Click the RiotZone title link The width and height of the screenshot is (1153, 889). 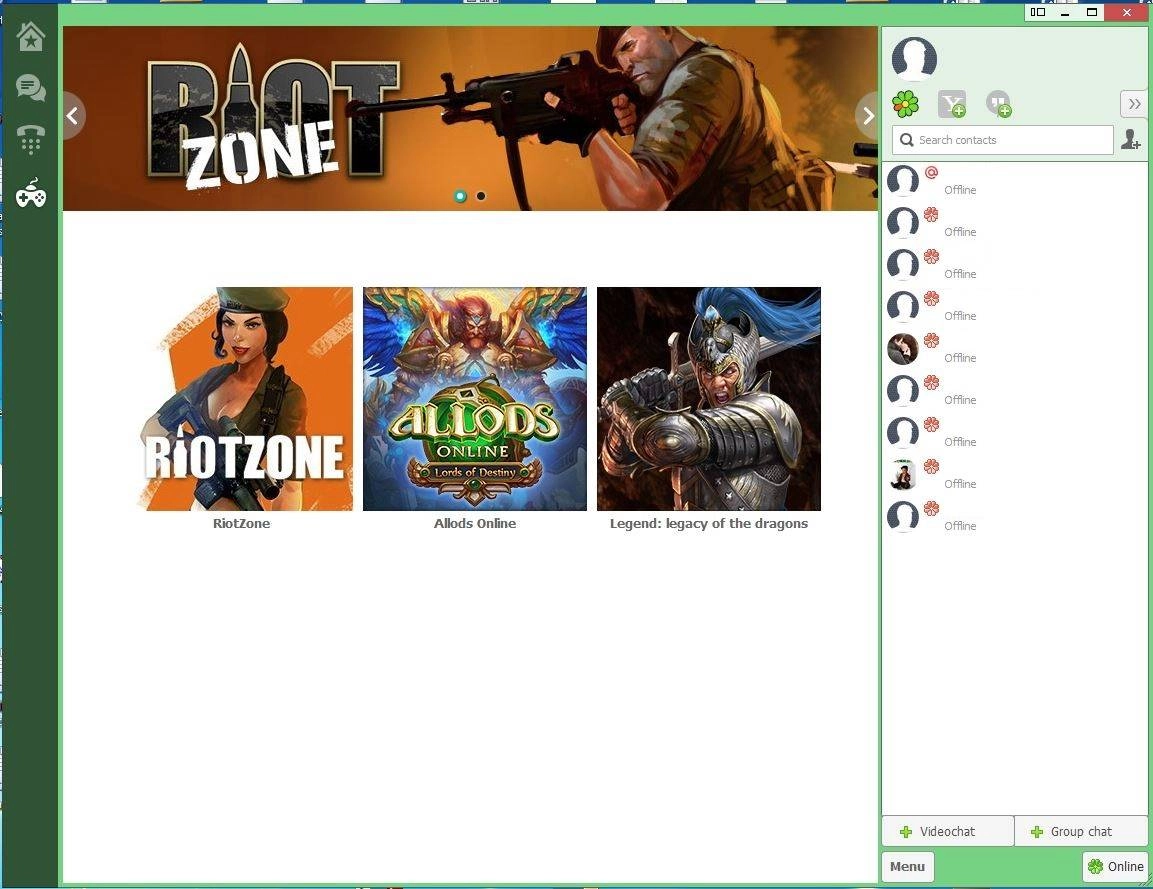(242, 524)
